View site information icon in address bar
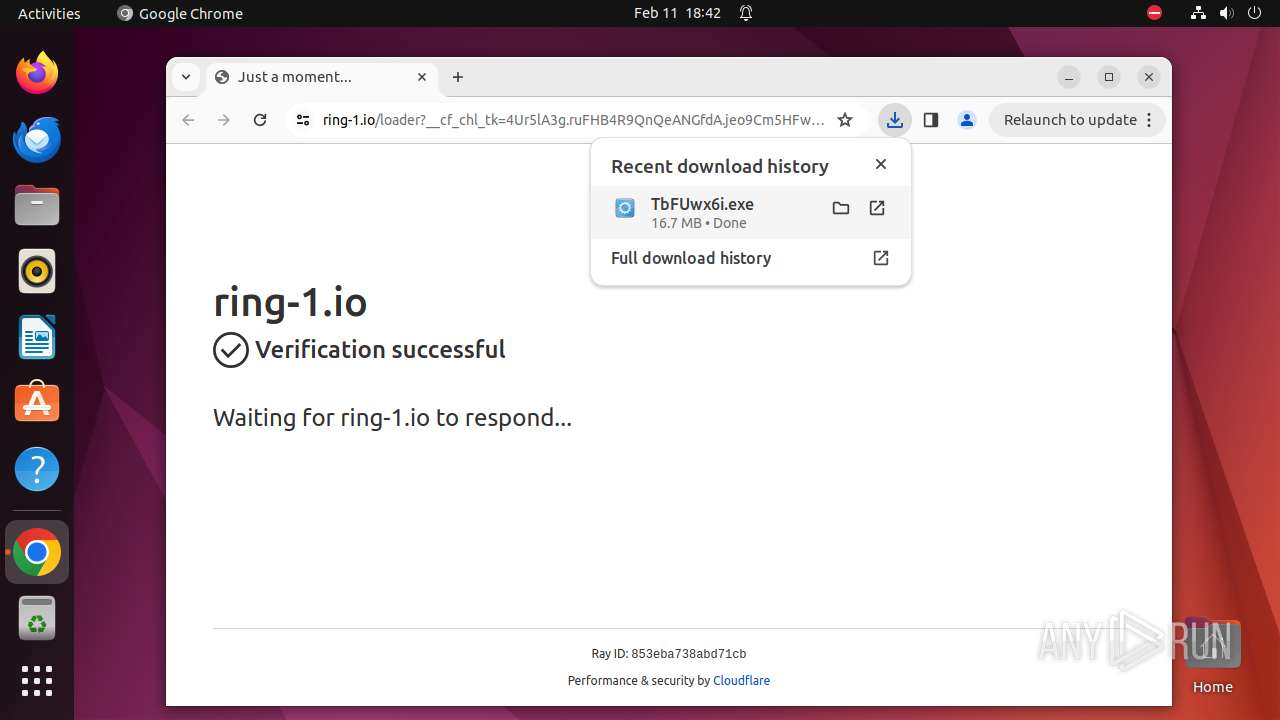The image size is (1280, 720). [x=303, y=120]
